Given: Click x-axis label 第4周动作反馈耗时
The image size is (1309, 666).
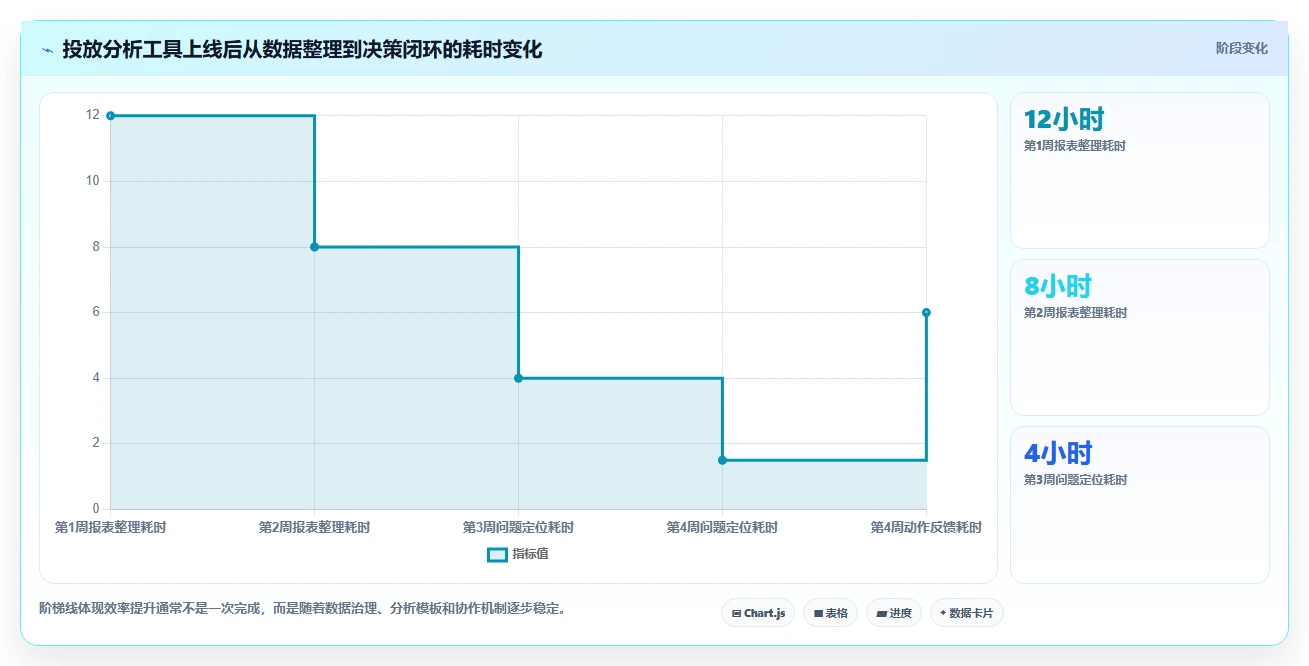Looking at the screenshot, I should click(926, 527).
